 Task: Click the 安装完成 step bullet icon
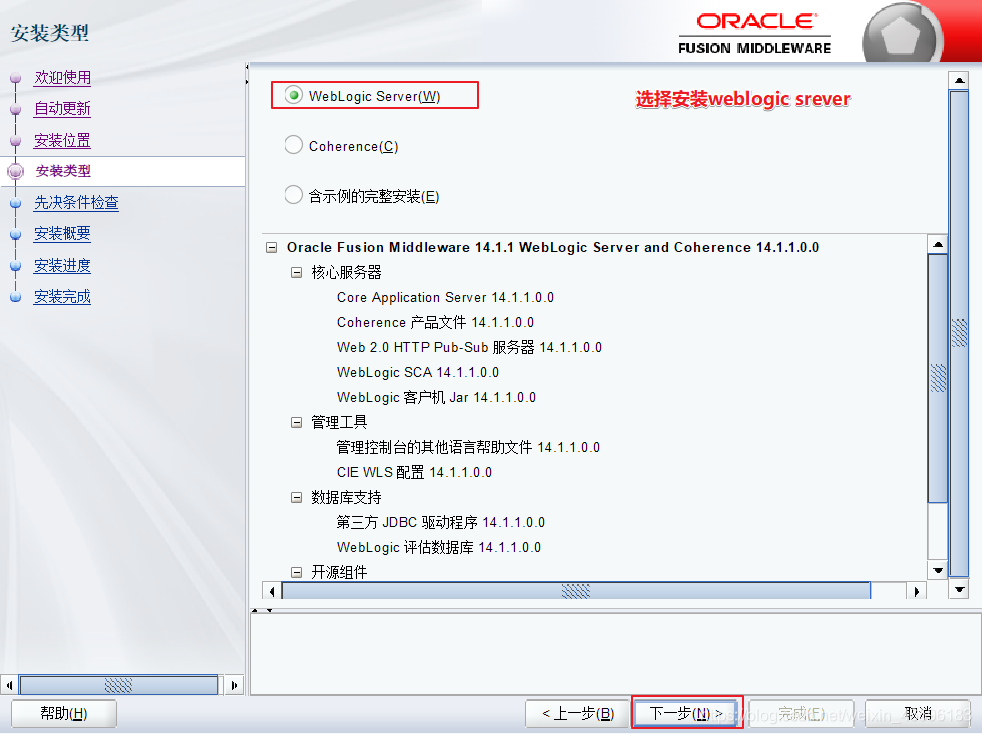click(16, 297)
